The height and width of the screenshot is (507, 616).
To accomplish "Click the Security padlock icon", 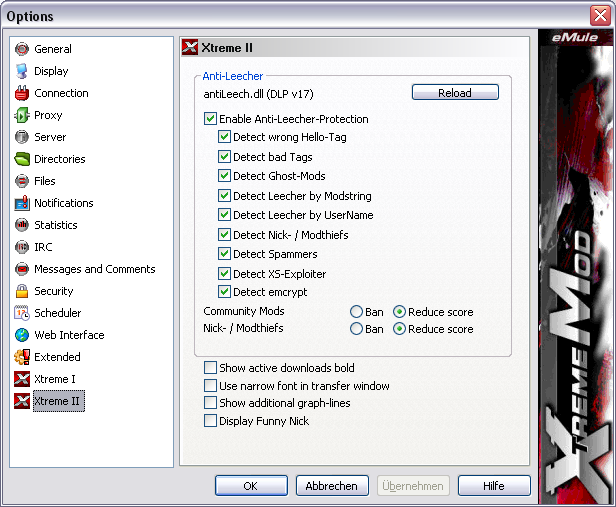I will pos(22,291).
